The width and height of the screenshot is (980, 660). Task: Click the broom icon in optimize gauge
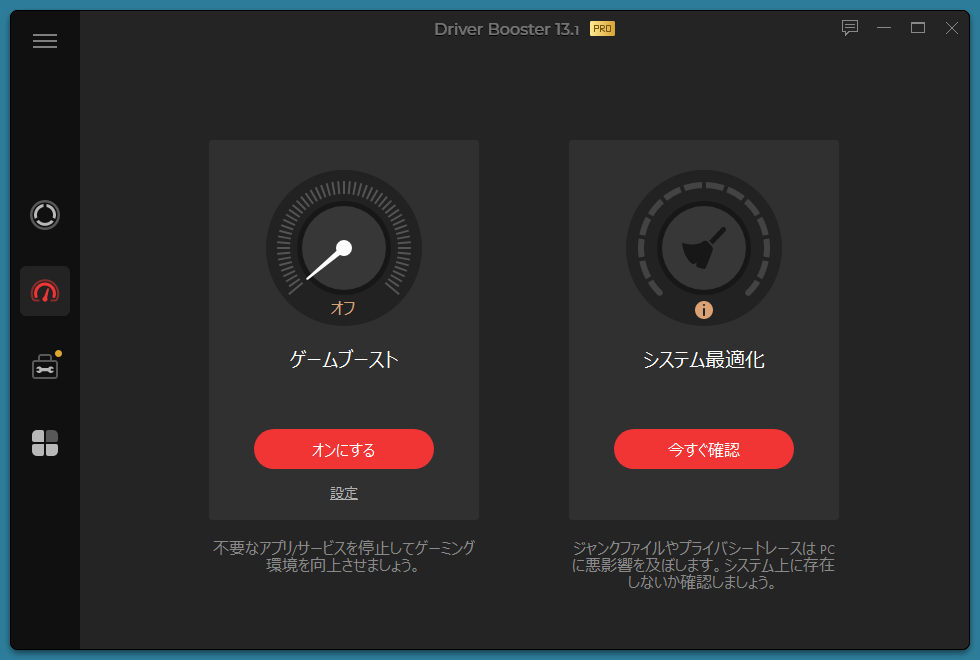704,246
